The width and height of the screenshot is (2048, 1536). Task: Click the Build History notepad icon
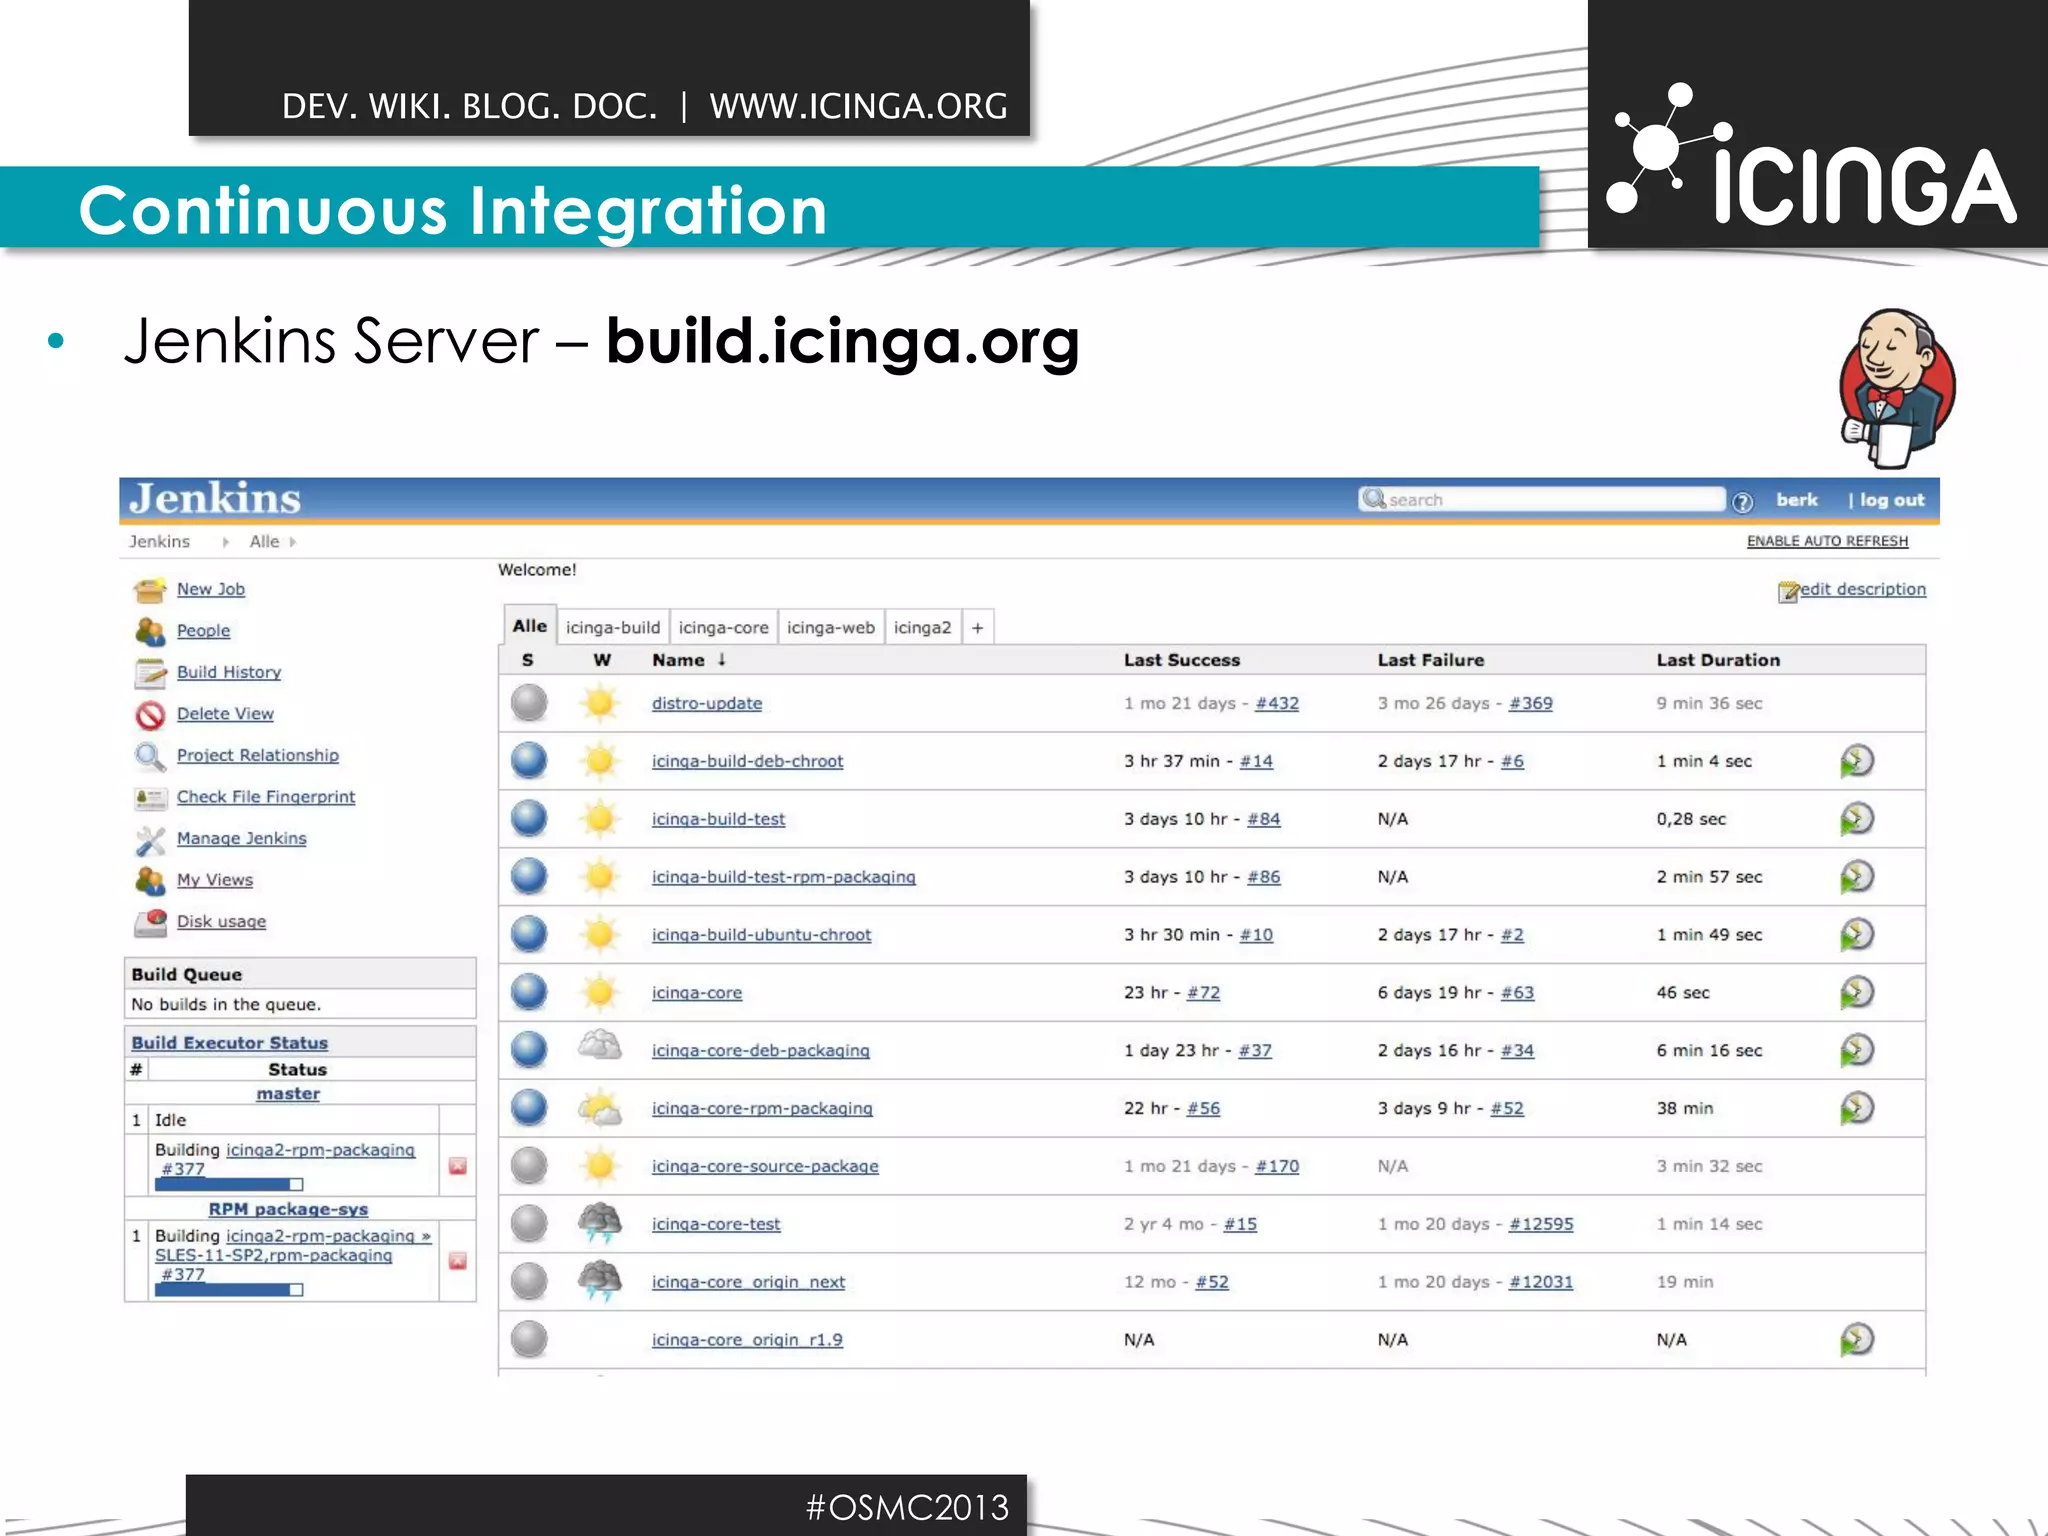click(150, 673)
